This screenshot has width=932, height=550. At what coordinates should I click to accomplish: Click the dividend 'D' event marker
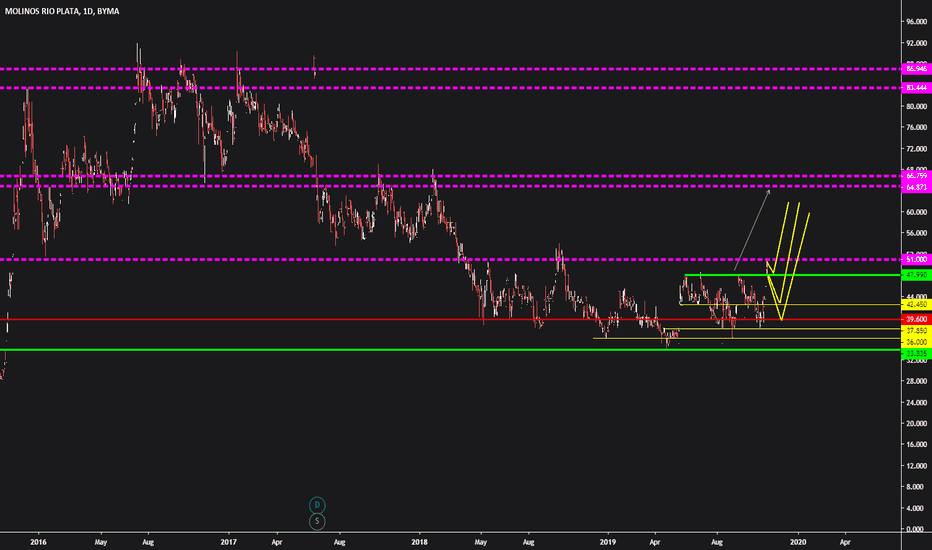coord(317,505)
